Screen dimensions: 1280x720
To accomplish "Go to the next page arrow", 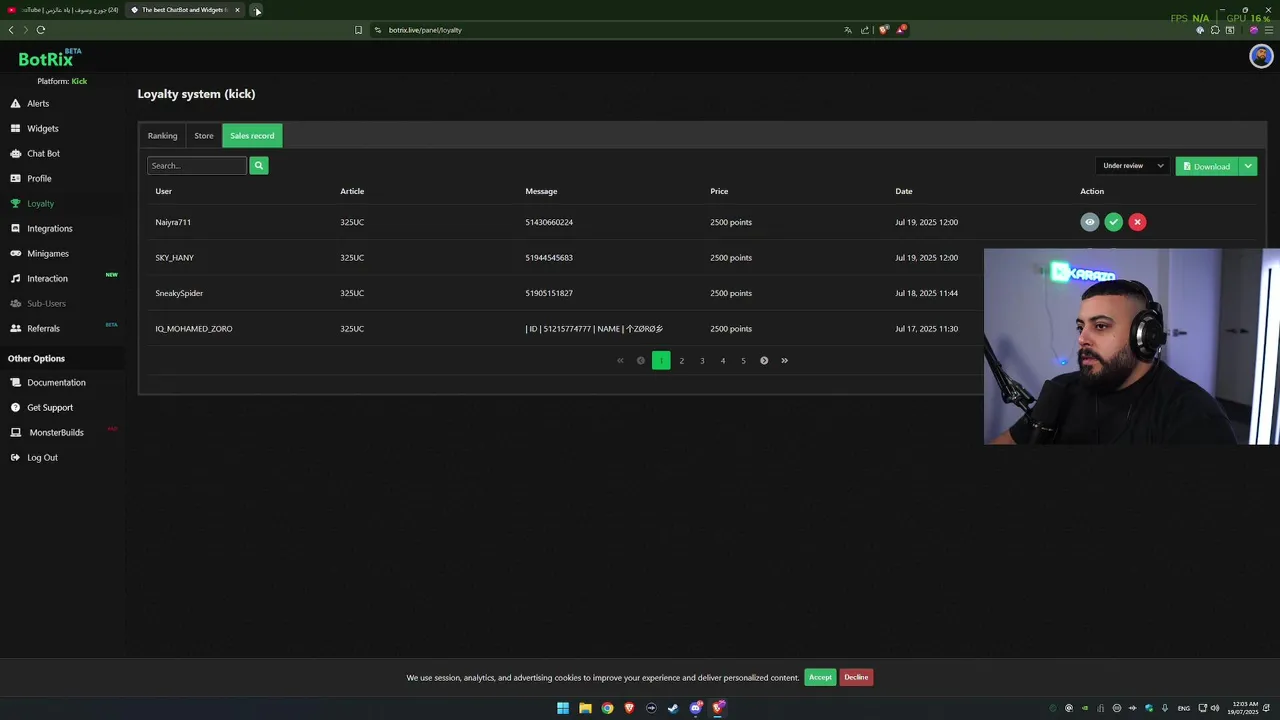I will [764, 361].
